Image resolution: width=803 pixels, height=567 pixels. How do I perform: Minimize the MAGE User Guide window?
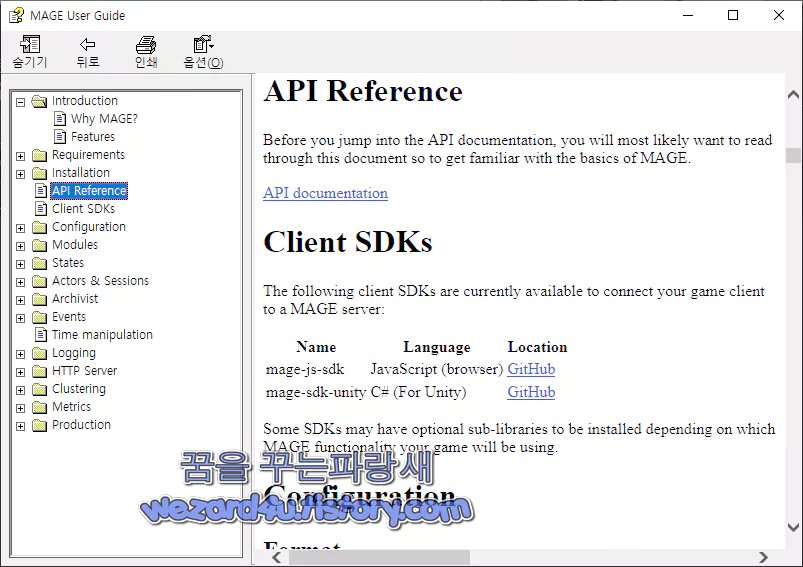click(x=688, y=15)
